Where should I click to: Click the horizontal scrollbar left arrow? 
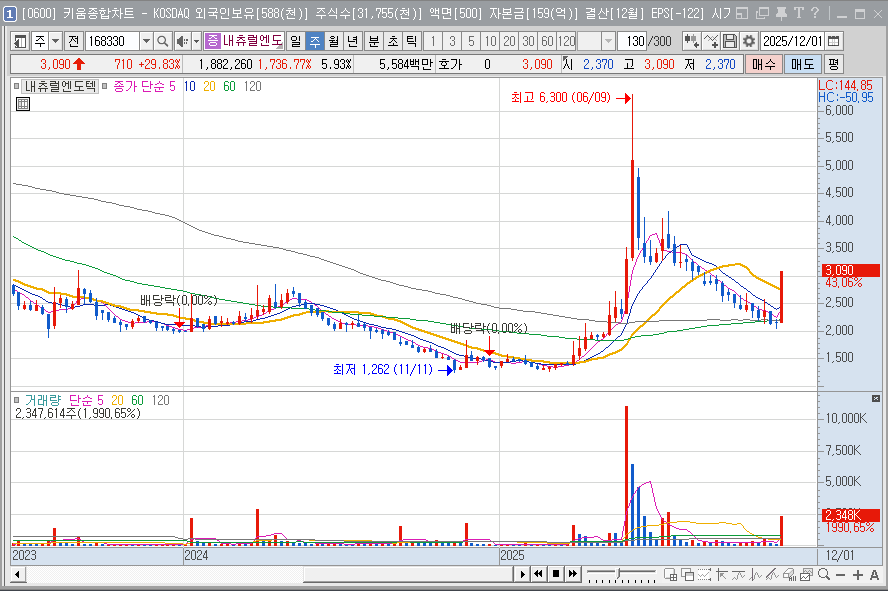18,575
